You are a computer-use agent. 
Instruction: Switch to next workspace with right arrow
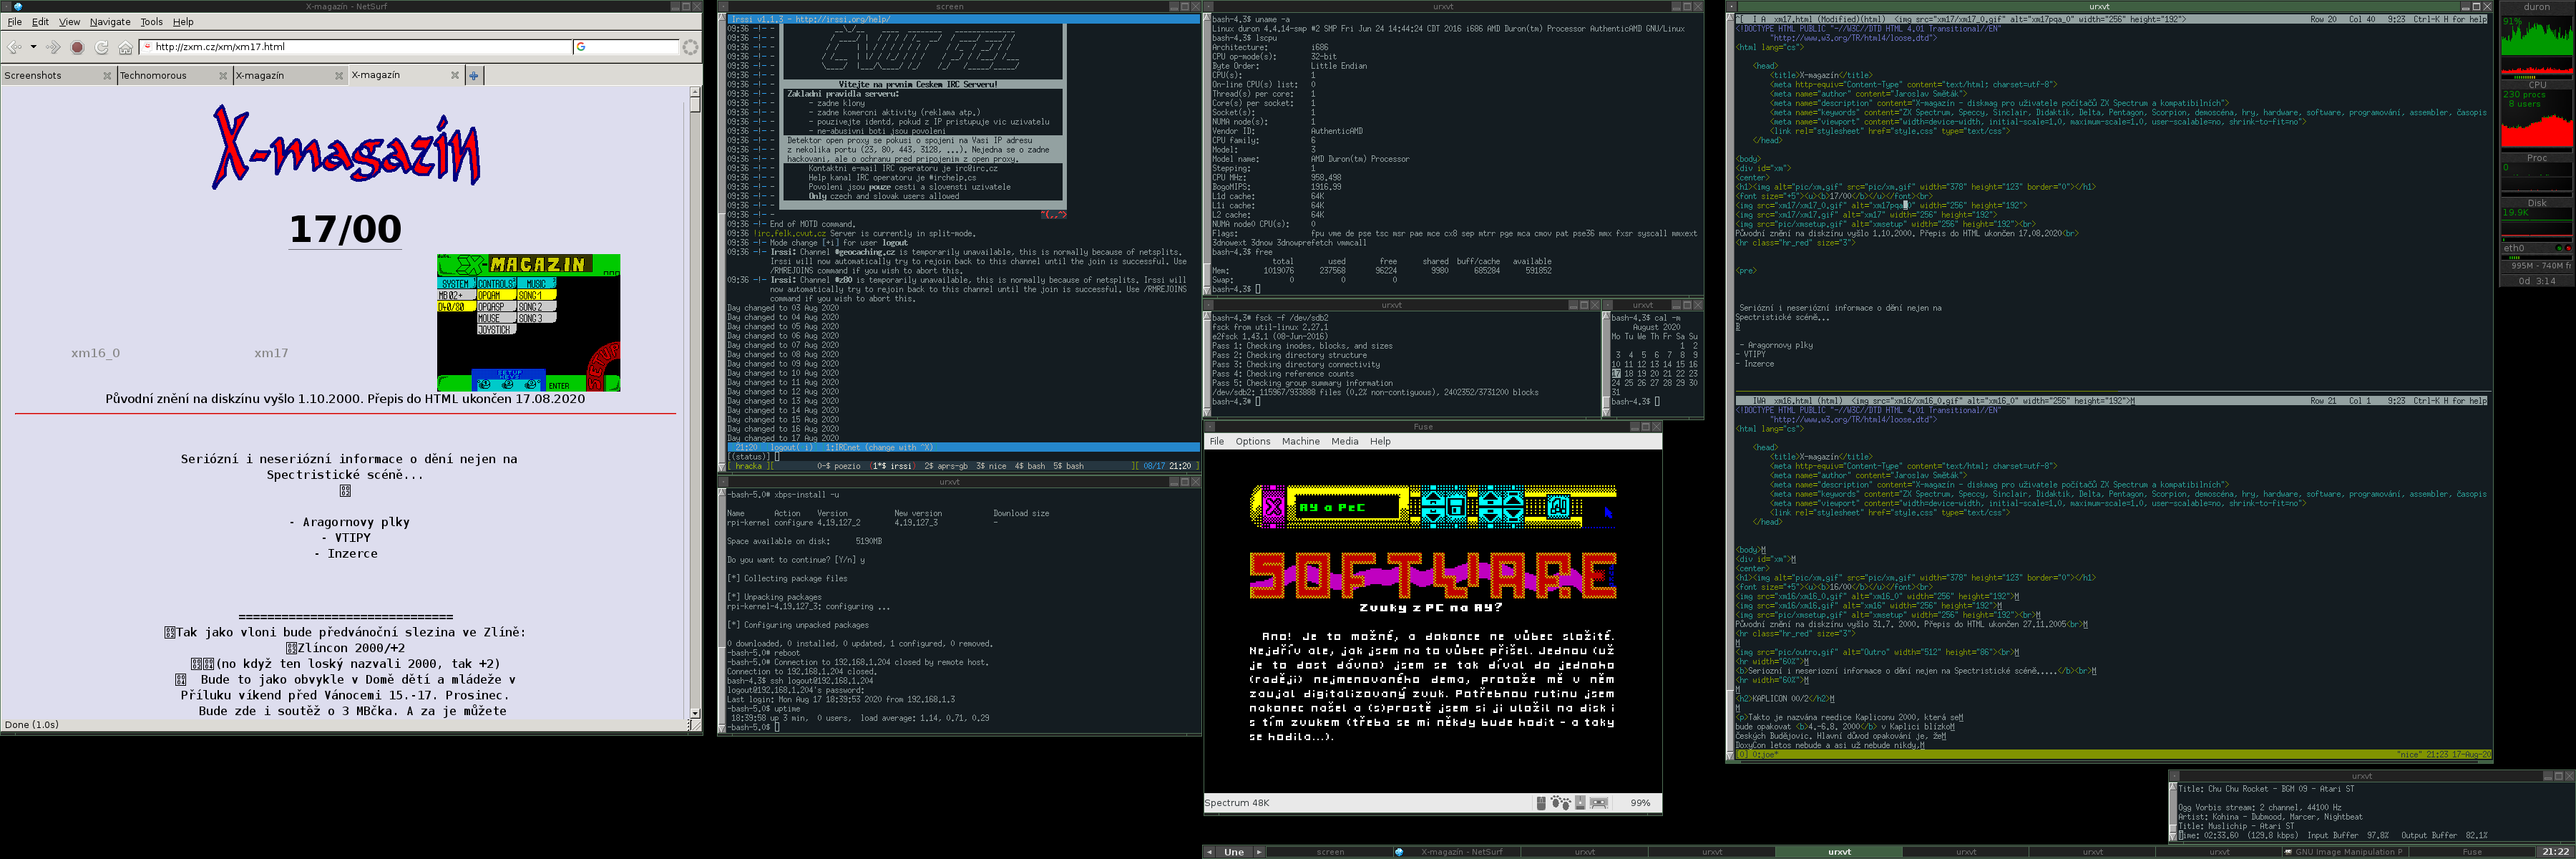click(x=1259, y=852)
